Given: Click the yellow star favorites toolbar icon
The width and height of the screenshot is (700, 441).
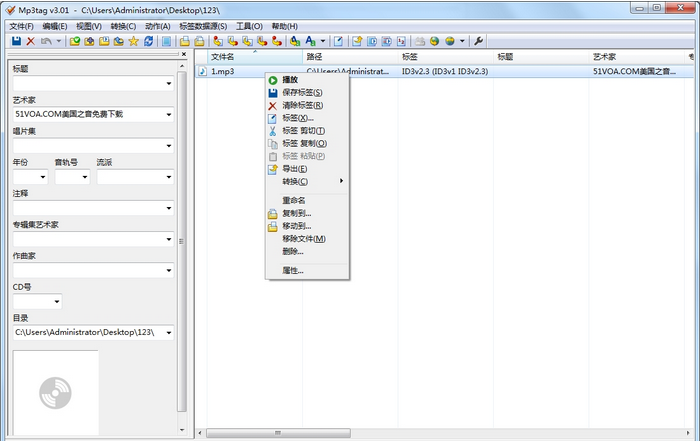Looking at the screenshot, I should coord(134,41).
